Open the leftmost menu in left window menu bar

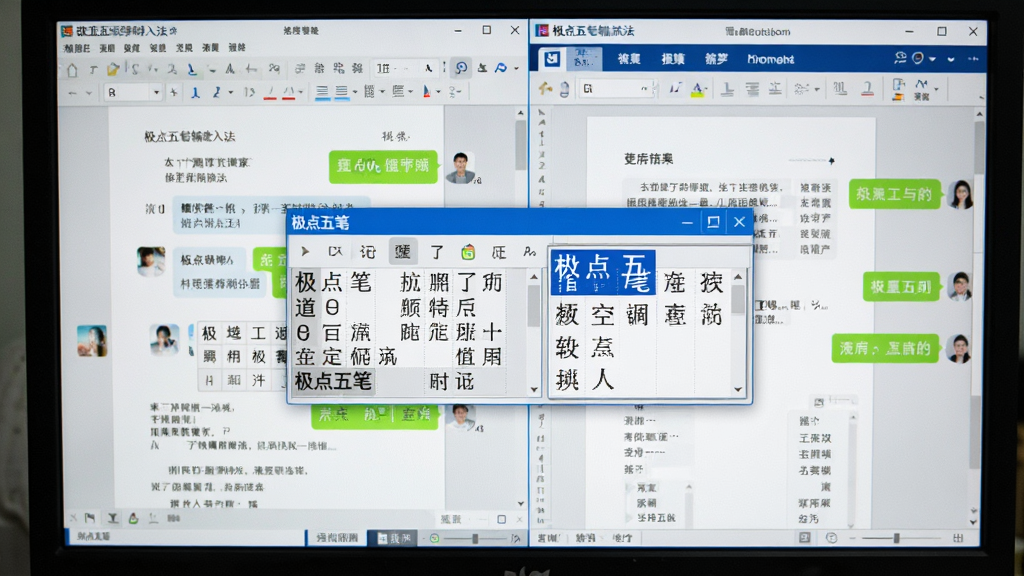click(77, 48)
